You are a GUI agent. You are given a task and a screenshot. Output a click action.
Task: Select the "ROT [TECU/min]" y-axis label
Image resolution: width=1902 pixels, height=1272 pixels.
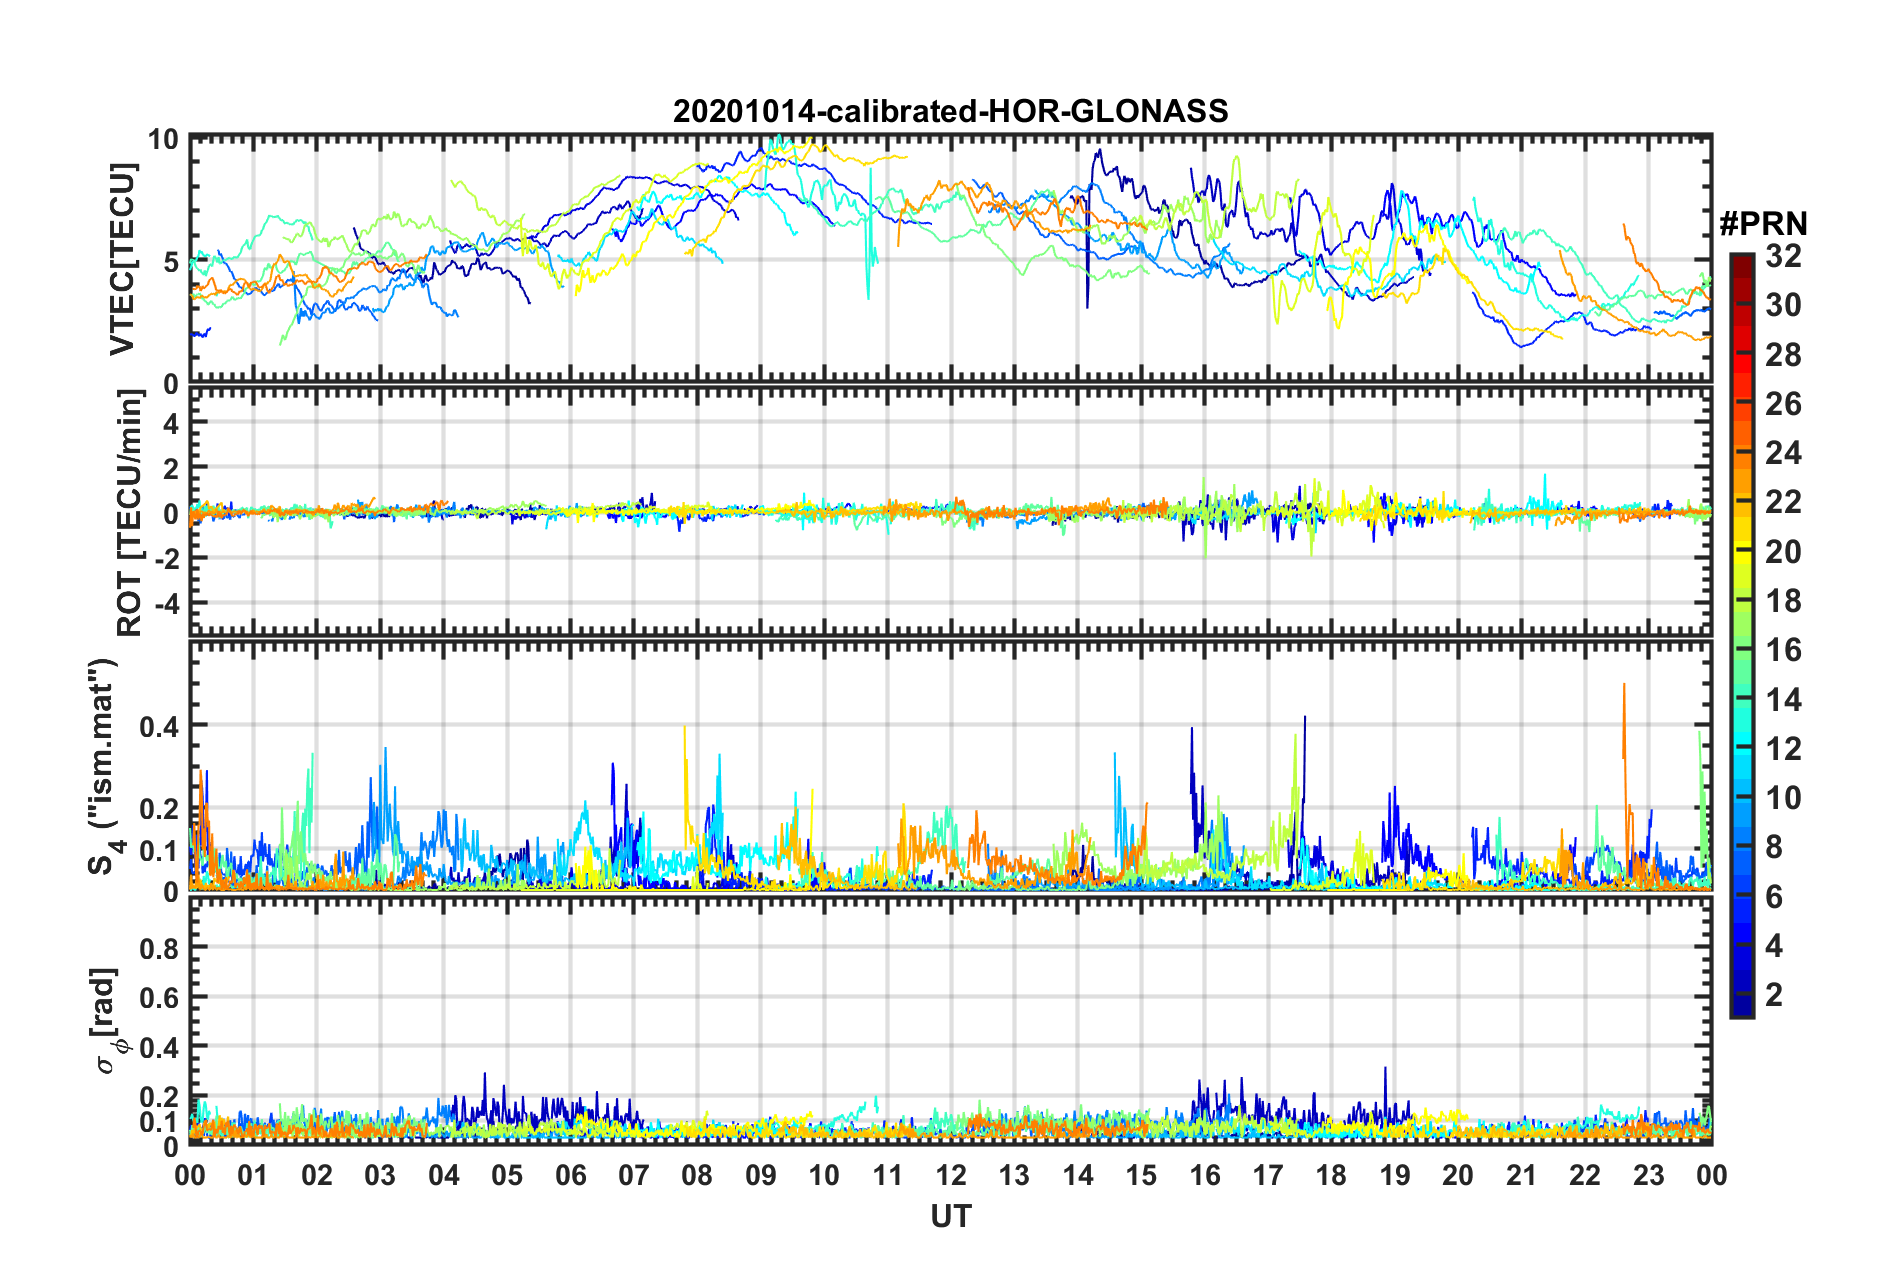[x=129, y=513]
